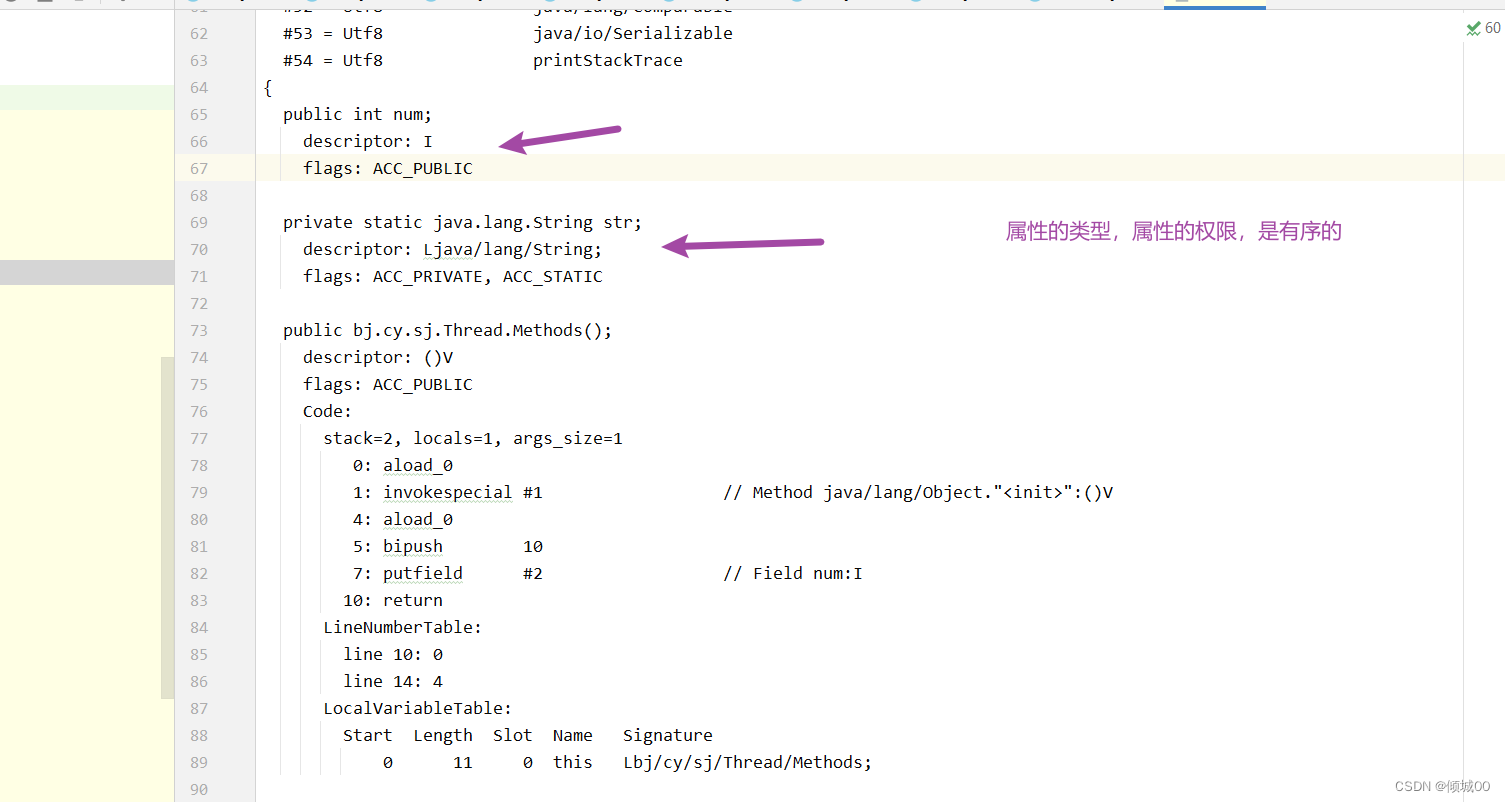The width and height of the screenshot is (1505, 802).
Task: Click comment "// Method java/lang/Object."<init>":()V"
Action: click(x=918, y=492)
